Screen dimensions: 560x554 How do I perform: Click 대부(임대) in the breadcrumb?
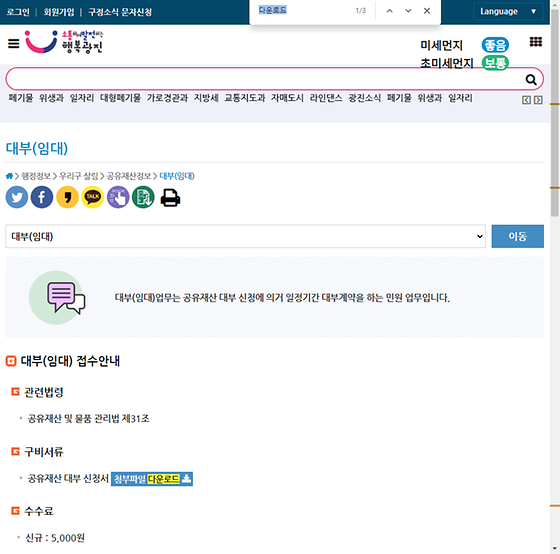click(177, 176)
